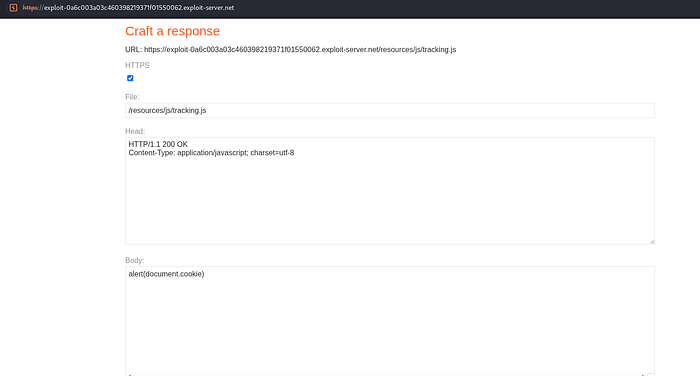This screenshot has width=700, height=376.
Task: Click inside the Head textarea
Action: (390, 191)
